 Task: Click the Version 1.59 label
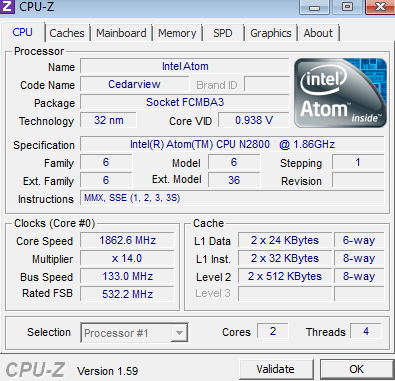(x=107, y=371)
